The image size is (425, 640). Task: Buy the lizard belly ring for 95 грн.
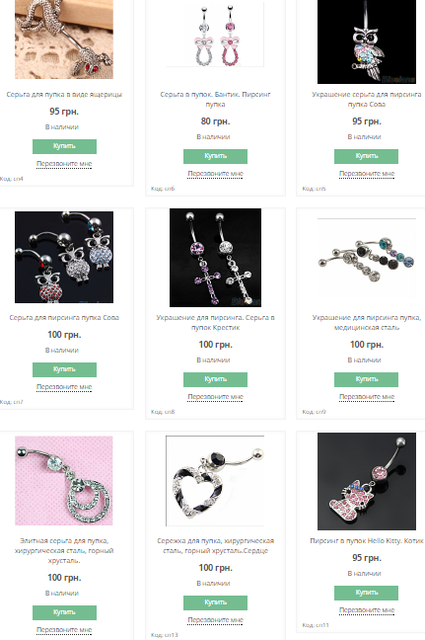point(65,147)
